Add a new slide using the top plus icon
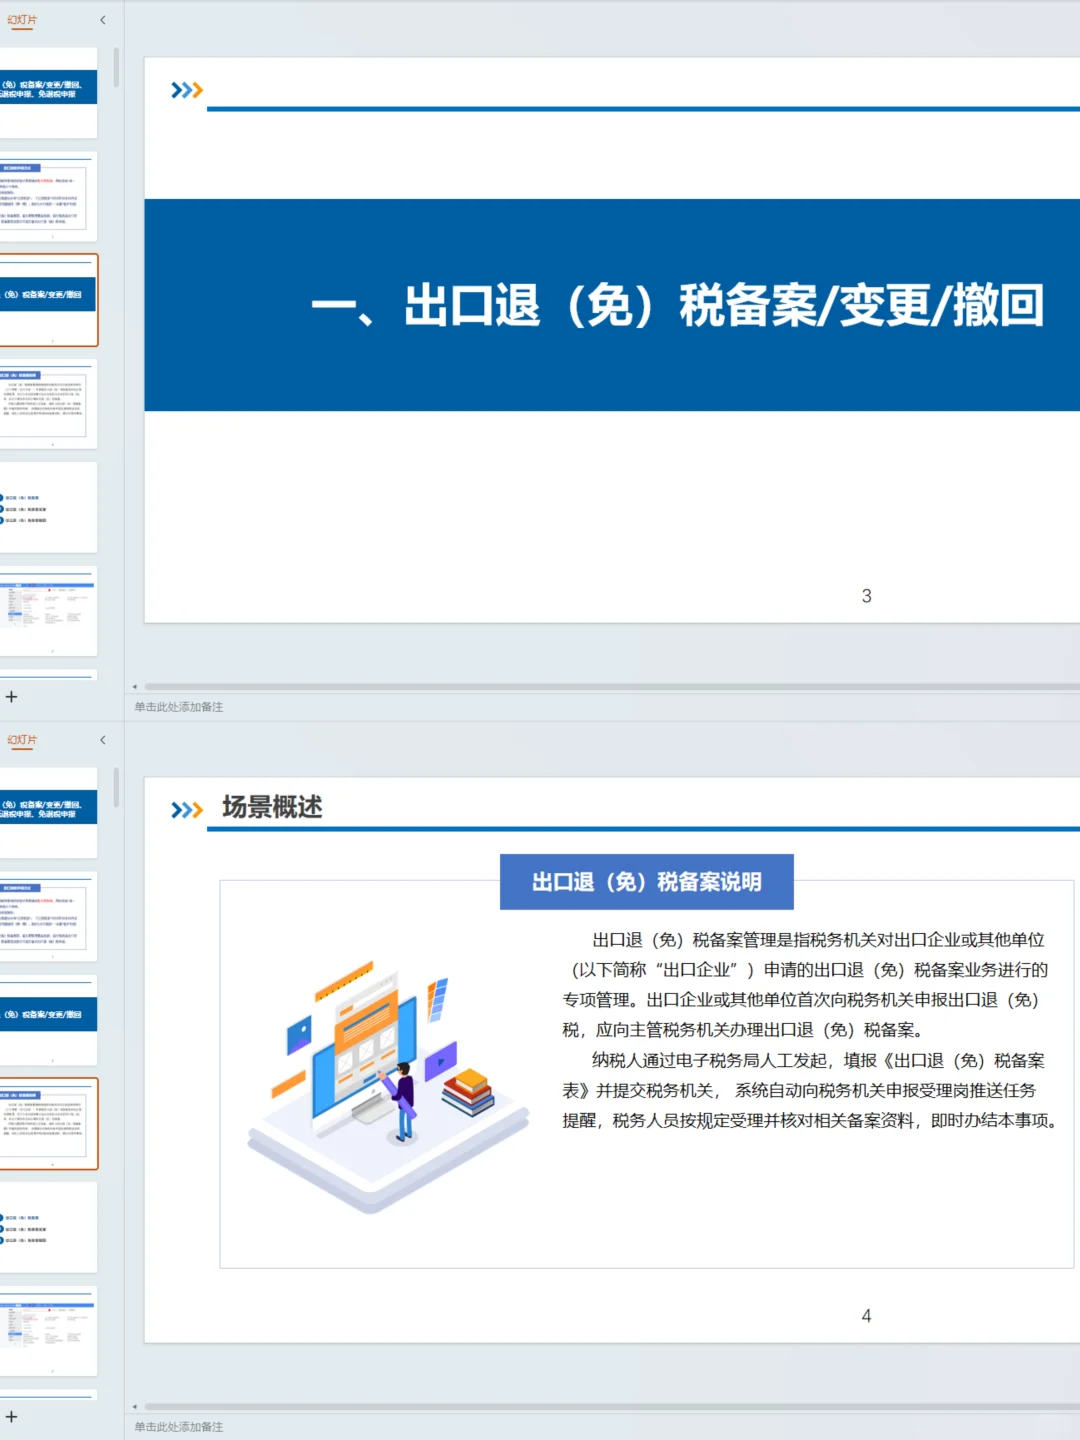 pos(11,695)
